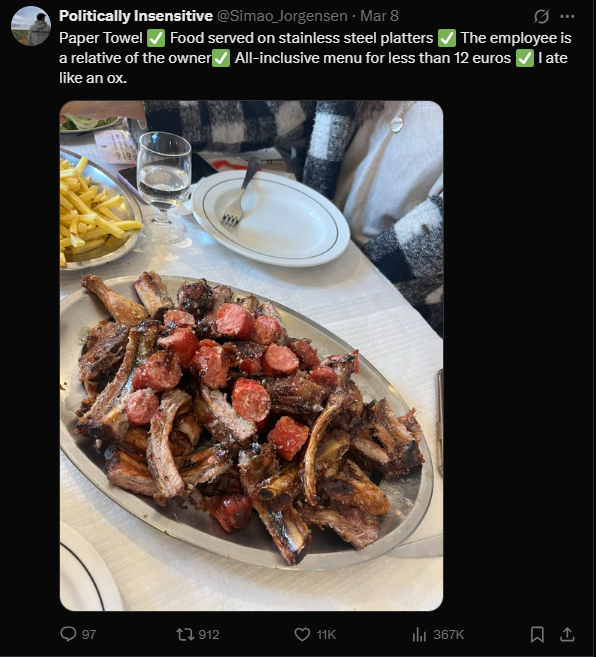Open the Mar 8 timestamp link
The image size is (596, 657).
point(379,16)
